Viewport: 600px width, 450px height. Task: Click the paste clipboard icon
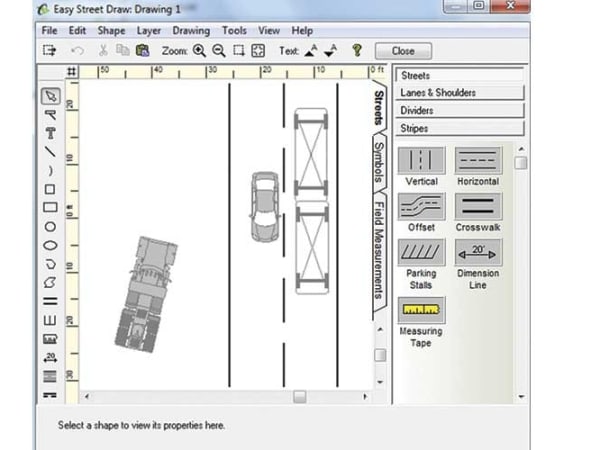[x=141, y=50]
